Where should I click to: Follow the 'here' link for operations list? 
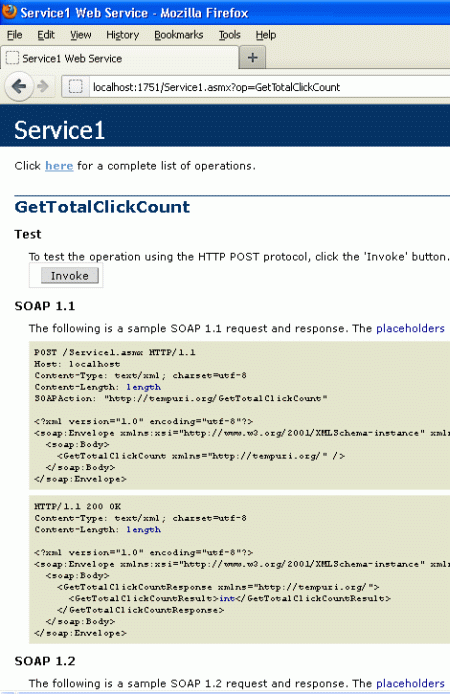[59, 166]
